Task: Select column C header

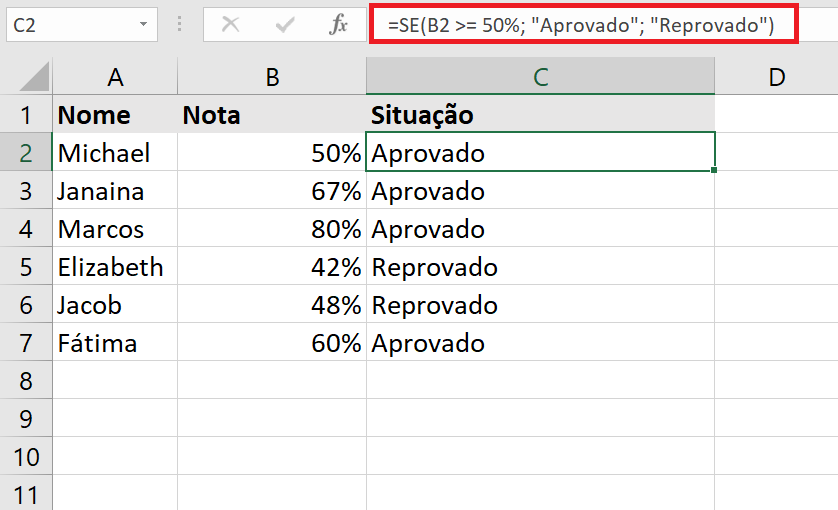Action: (x=540, y=77)
